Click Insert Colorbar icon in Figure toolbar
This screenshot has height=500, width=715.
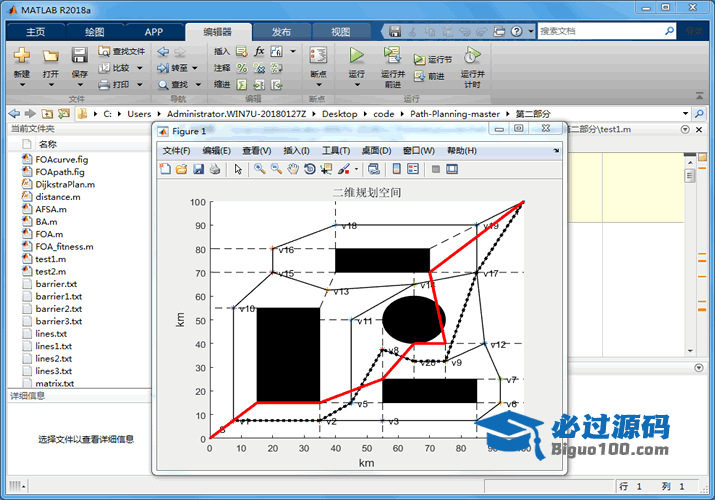(397, 169)
